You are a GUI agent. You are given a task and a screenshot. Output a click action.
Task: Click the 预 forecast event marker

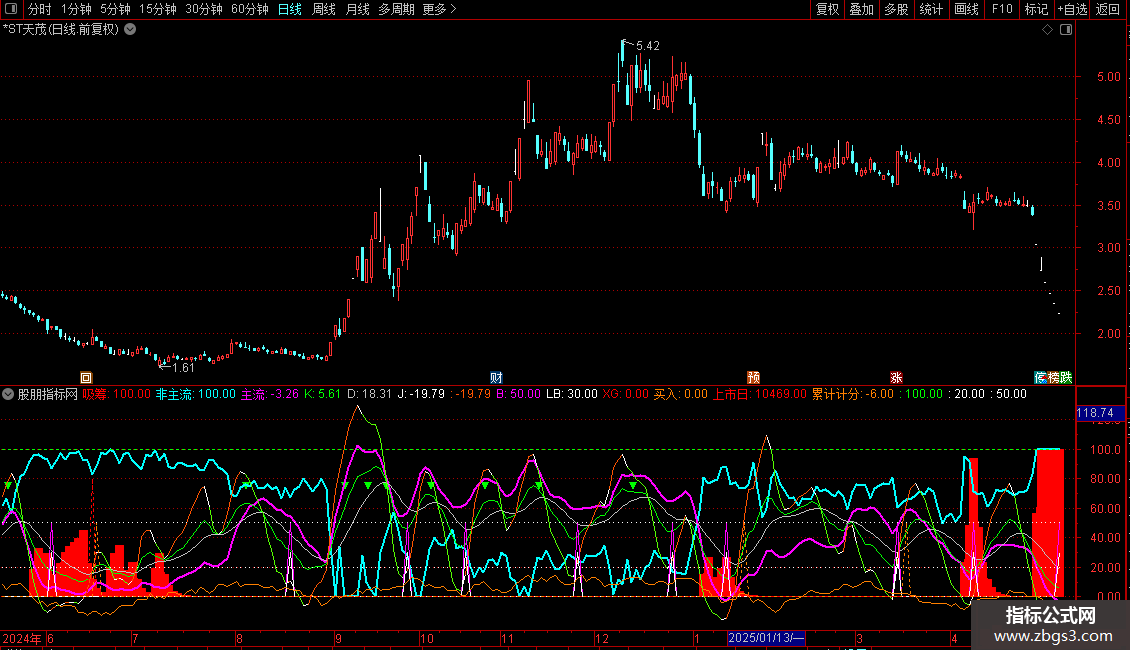click(753, 378)
